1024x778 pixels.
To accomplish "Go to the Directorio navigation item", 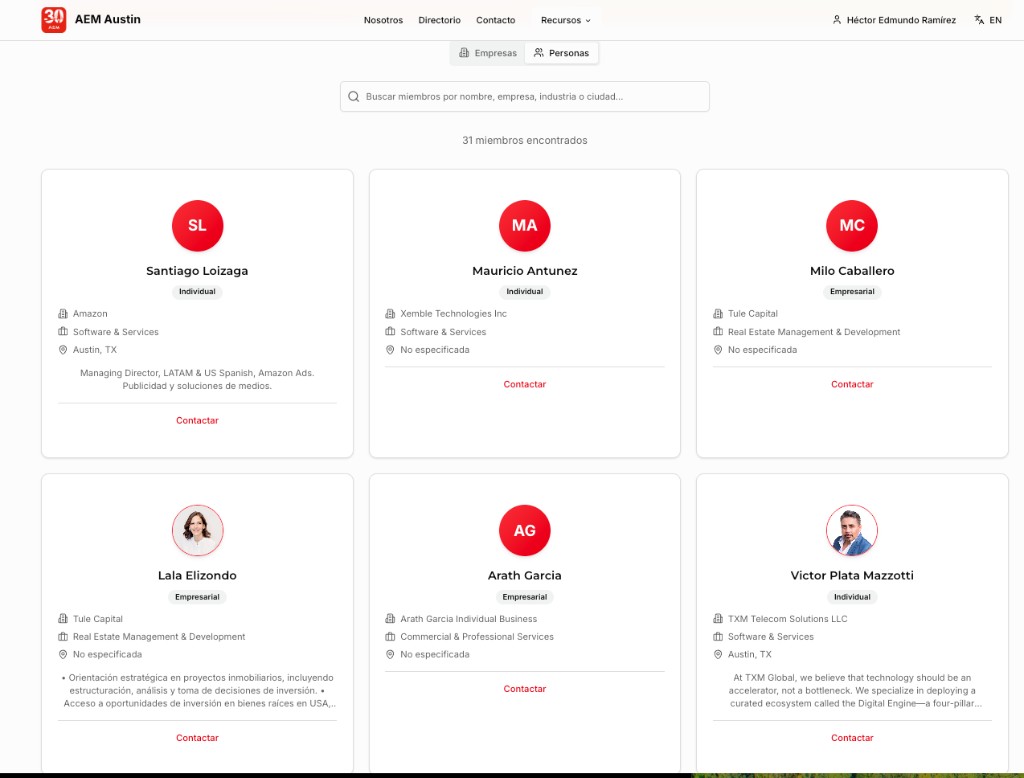I will click(439, 20).
